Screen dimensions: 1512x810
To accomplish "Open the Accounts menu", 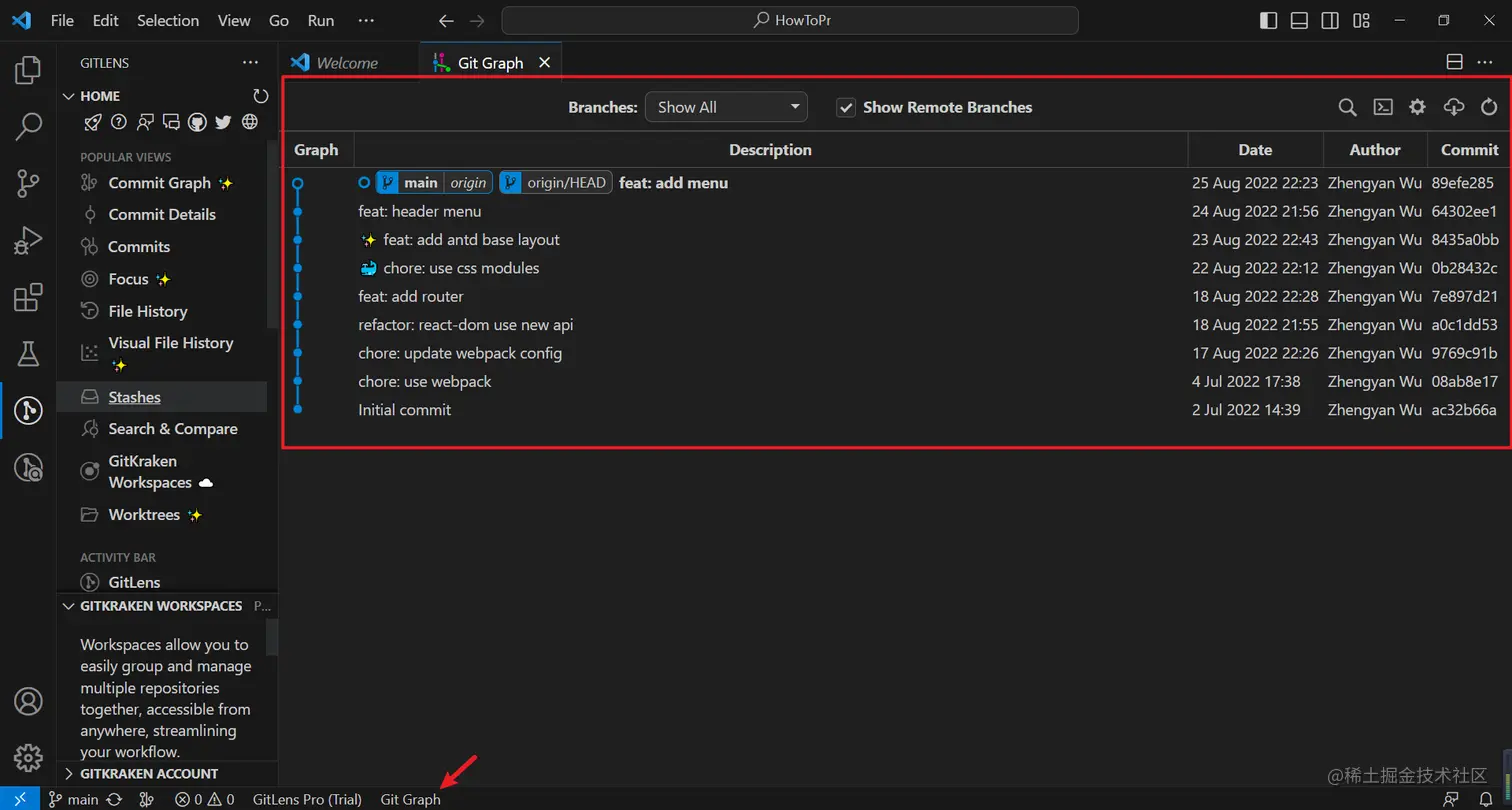I will pos(28,701).
